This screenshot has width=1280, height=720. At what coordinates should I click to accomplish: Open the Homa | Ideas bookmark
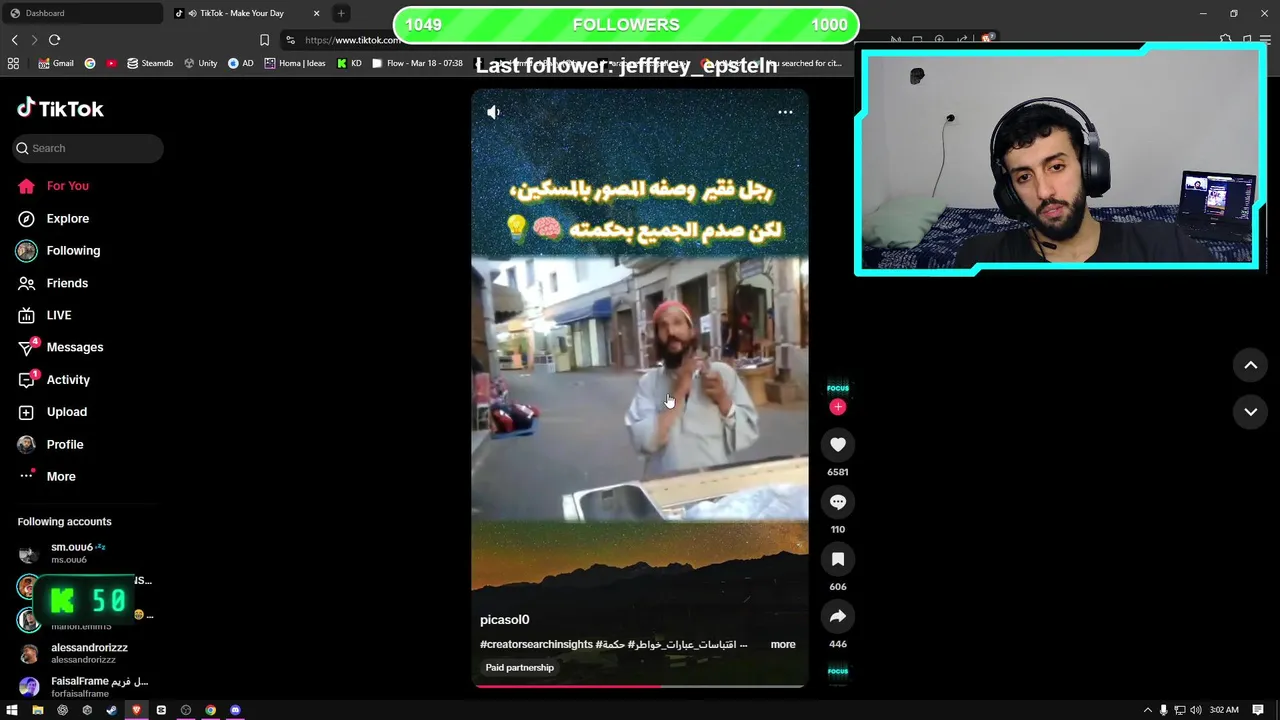295,63
